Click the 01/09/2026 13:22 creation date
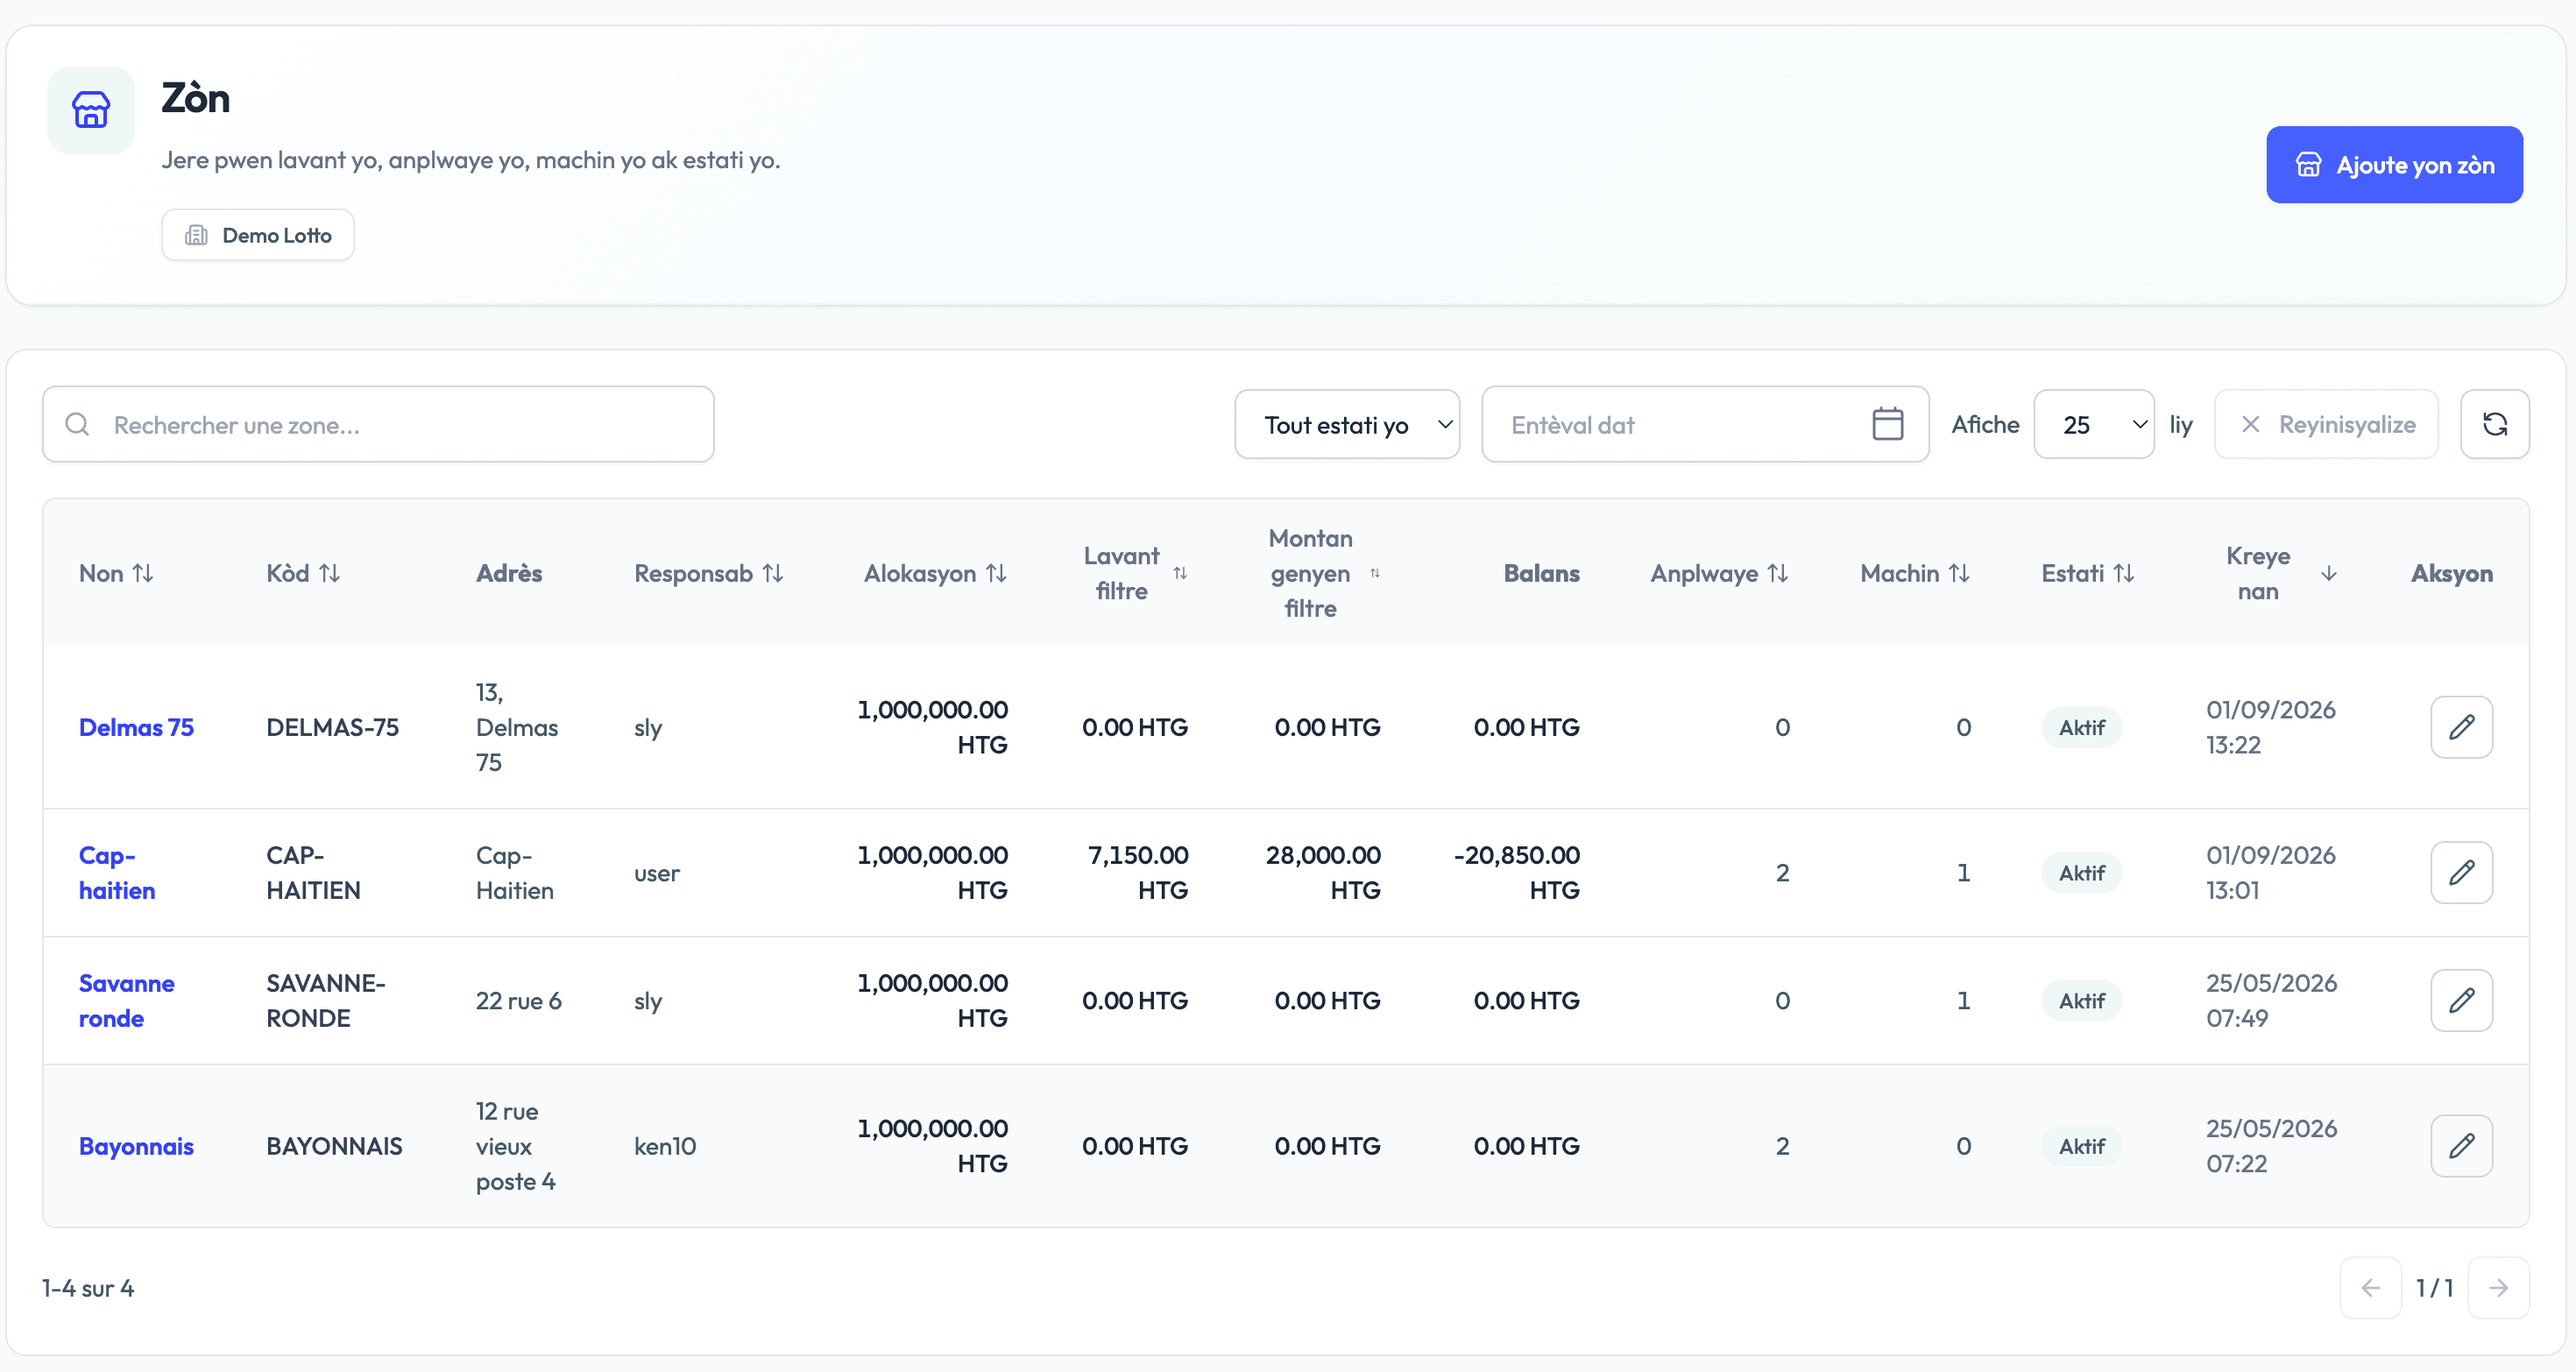Screen dimensions: 2576x1372 2271,727
